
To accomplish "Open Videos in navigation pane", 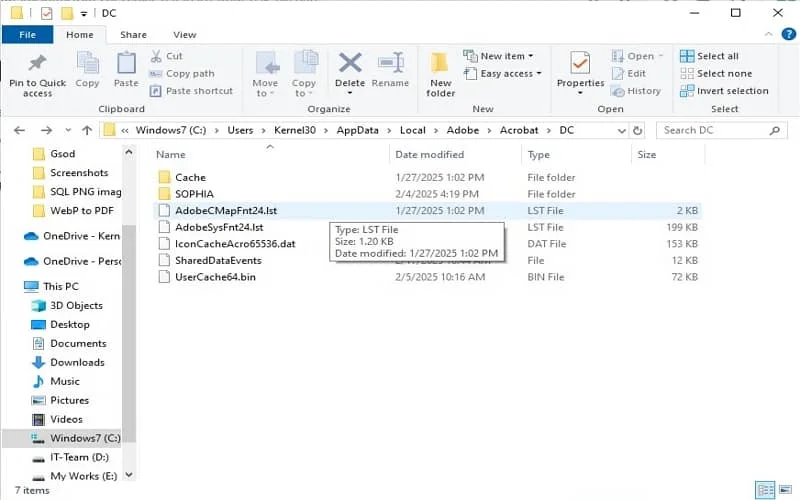I will coord(57,419).
